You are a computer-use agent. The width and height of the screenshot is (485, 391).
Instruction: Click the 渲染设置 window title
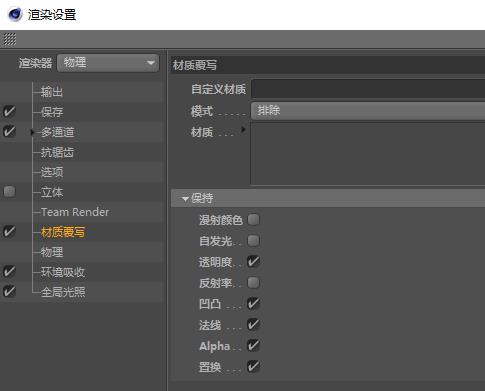click(x=52, y=15)
